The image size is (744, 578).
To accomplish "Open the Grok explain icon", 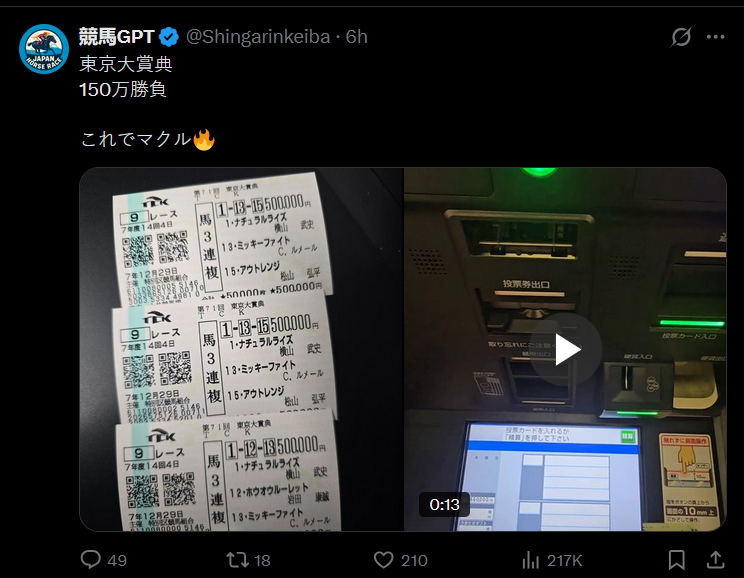I will 681,37.
